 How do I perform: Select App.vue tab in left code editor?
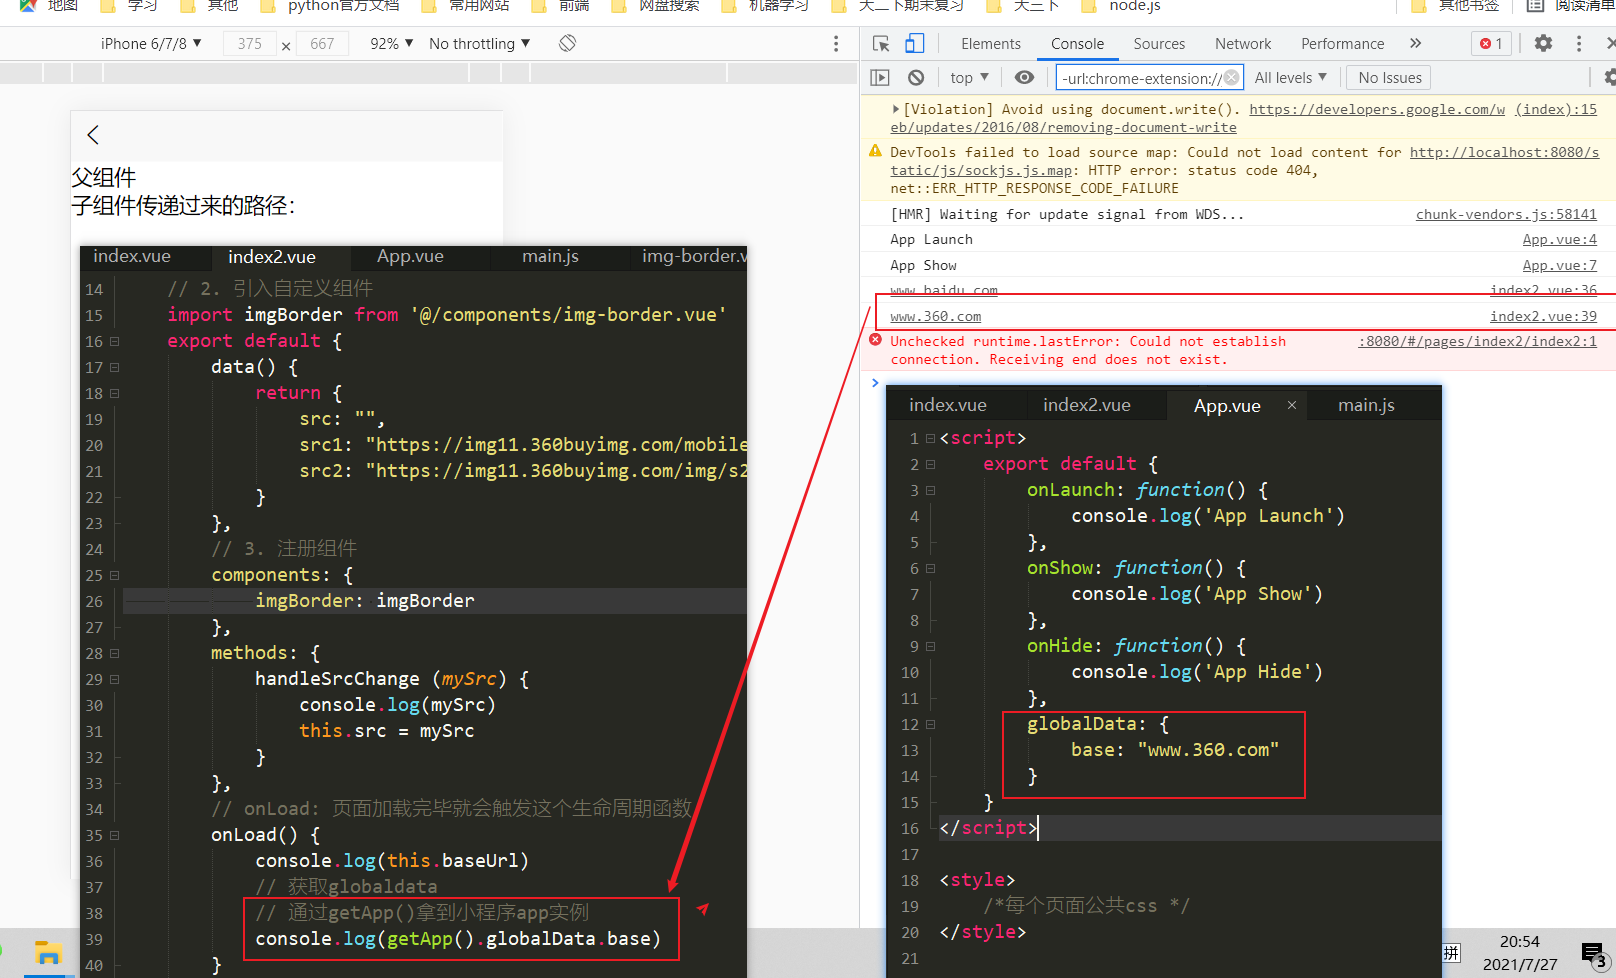[410, 257]
